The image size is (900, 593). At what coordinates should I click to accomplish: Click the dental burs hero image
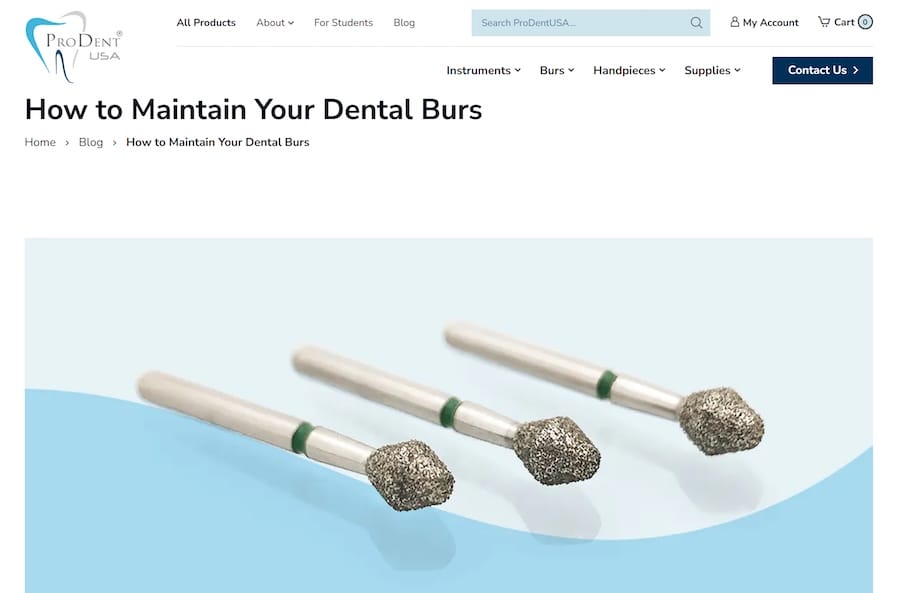449,416
